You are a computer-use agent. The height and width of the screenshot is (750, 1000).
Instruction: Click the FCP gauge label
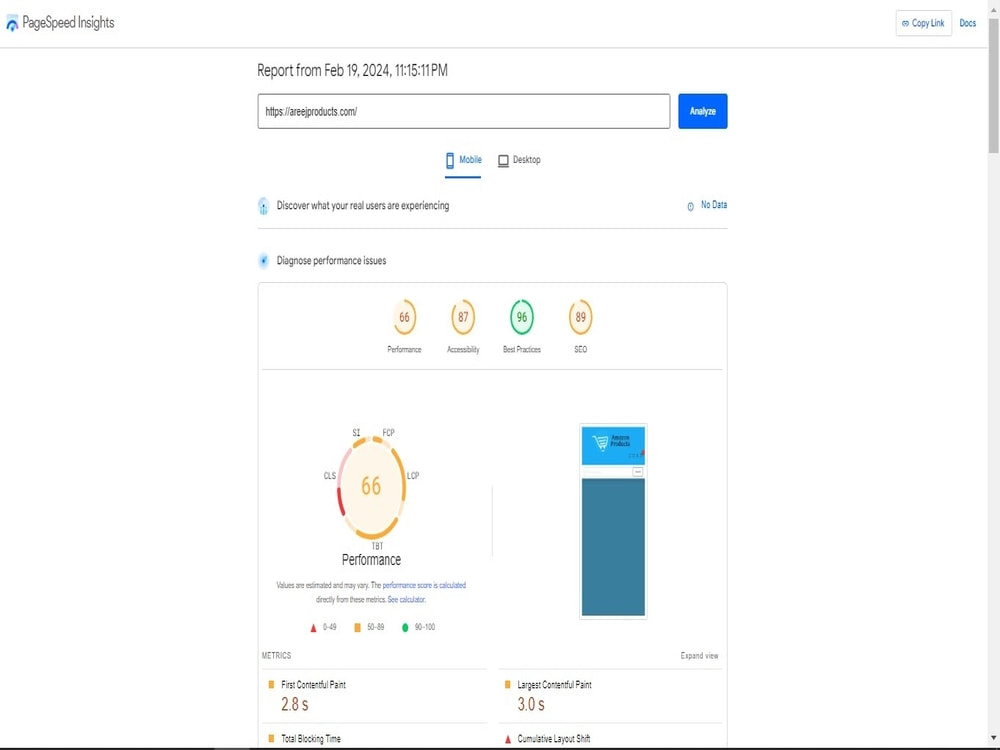tap(388, 432)
